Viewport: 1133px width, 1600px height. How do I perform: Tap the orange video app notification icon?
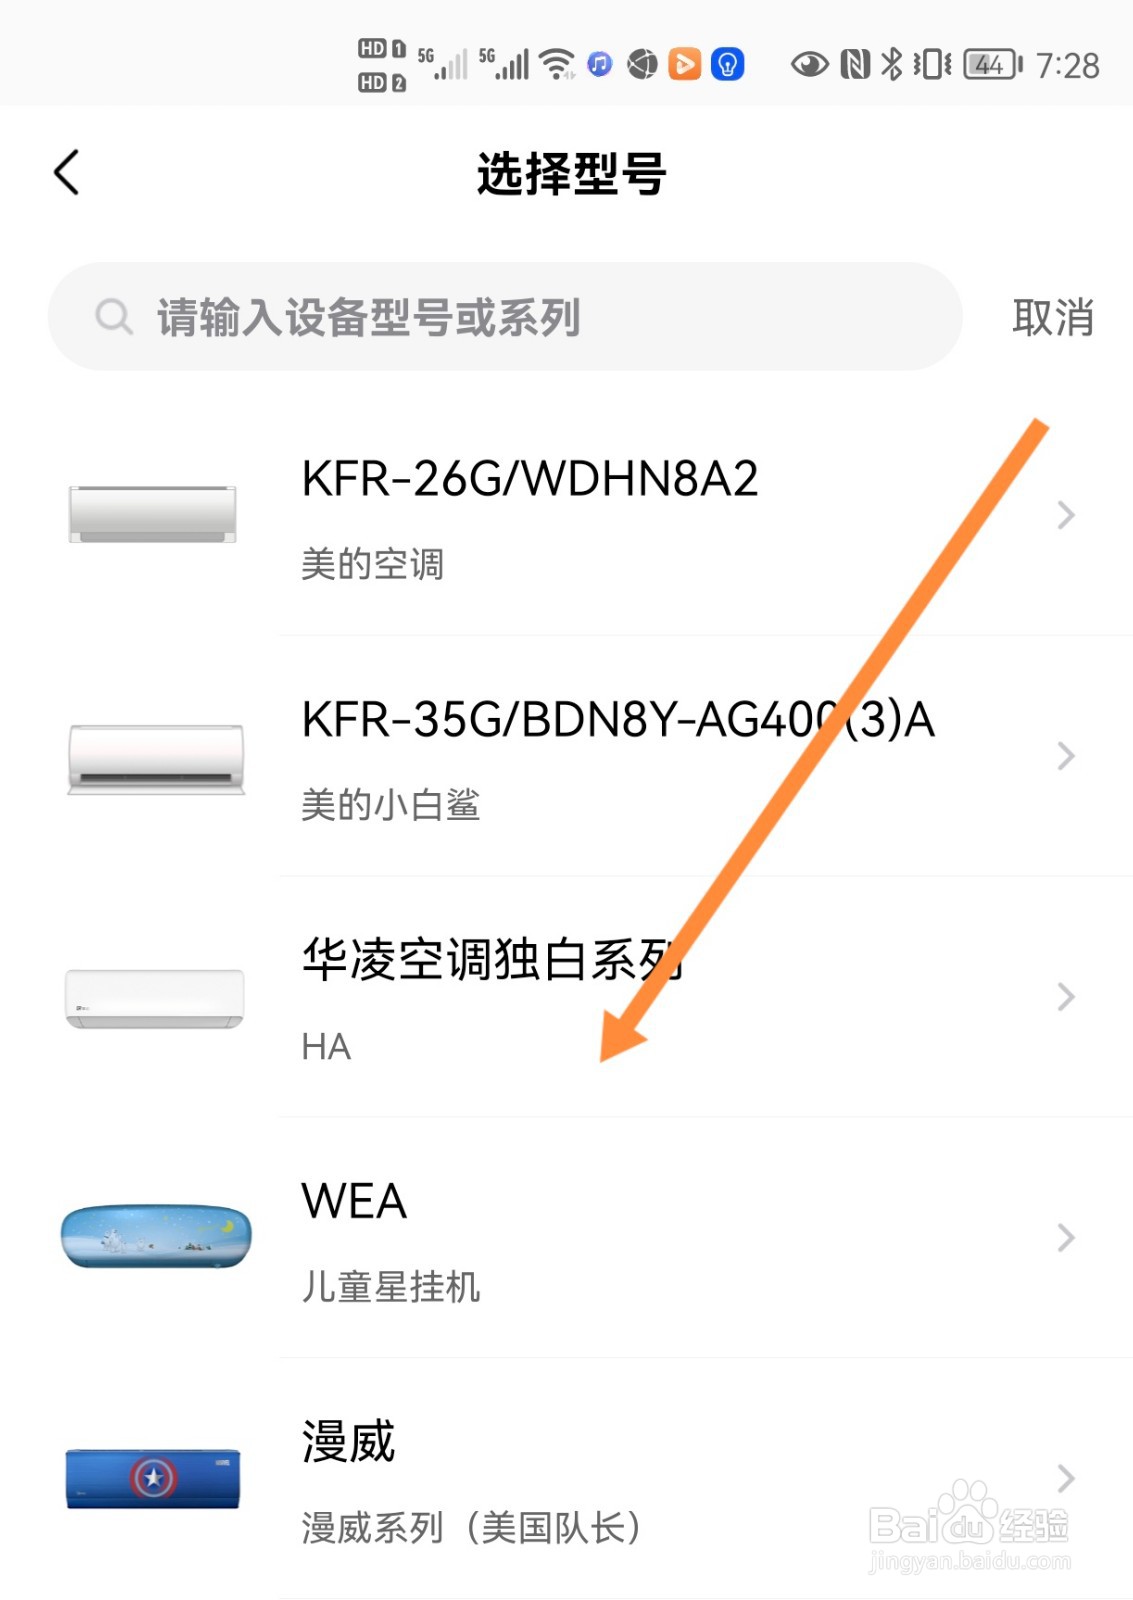point(684,64)
